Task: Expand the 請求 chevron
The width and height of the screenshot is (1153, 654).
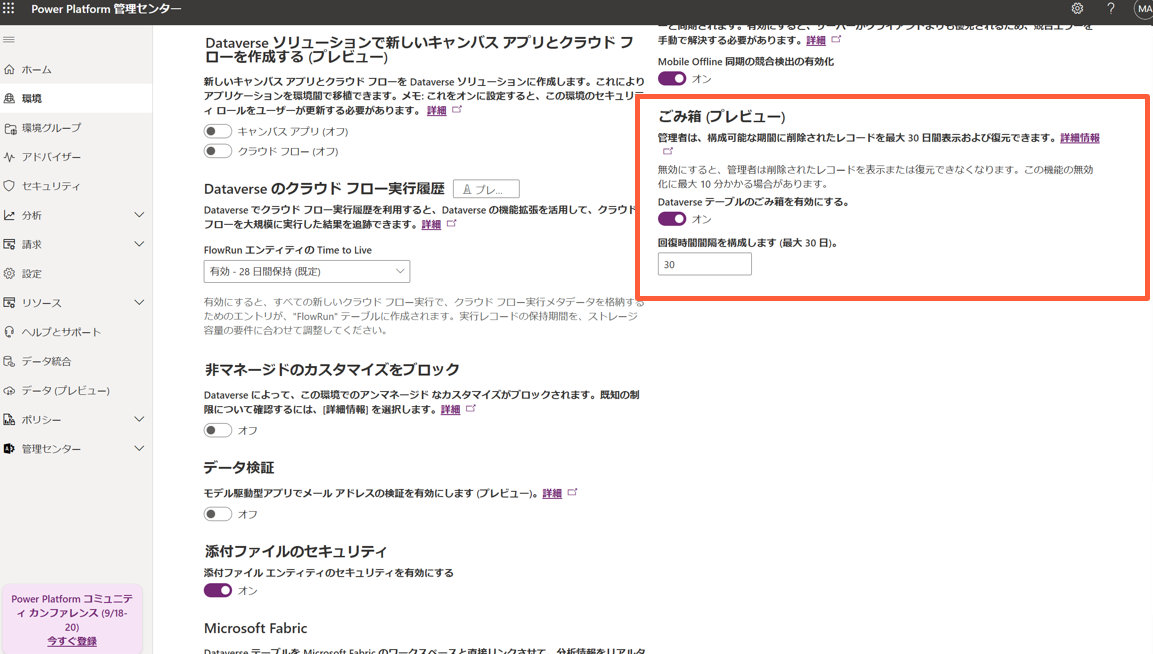Action: [x=139, y=244]
